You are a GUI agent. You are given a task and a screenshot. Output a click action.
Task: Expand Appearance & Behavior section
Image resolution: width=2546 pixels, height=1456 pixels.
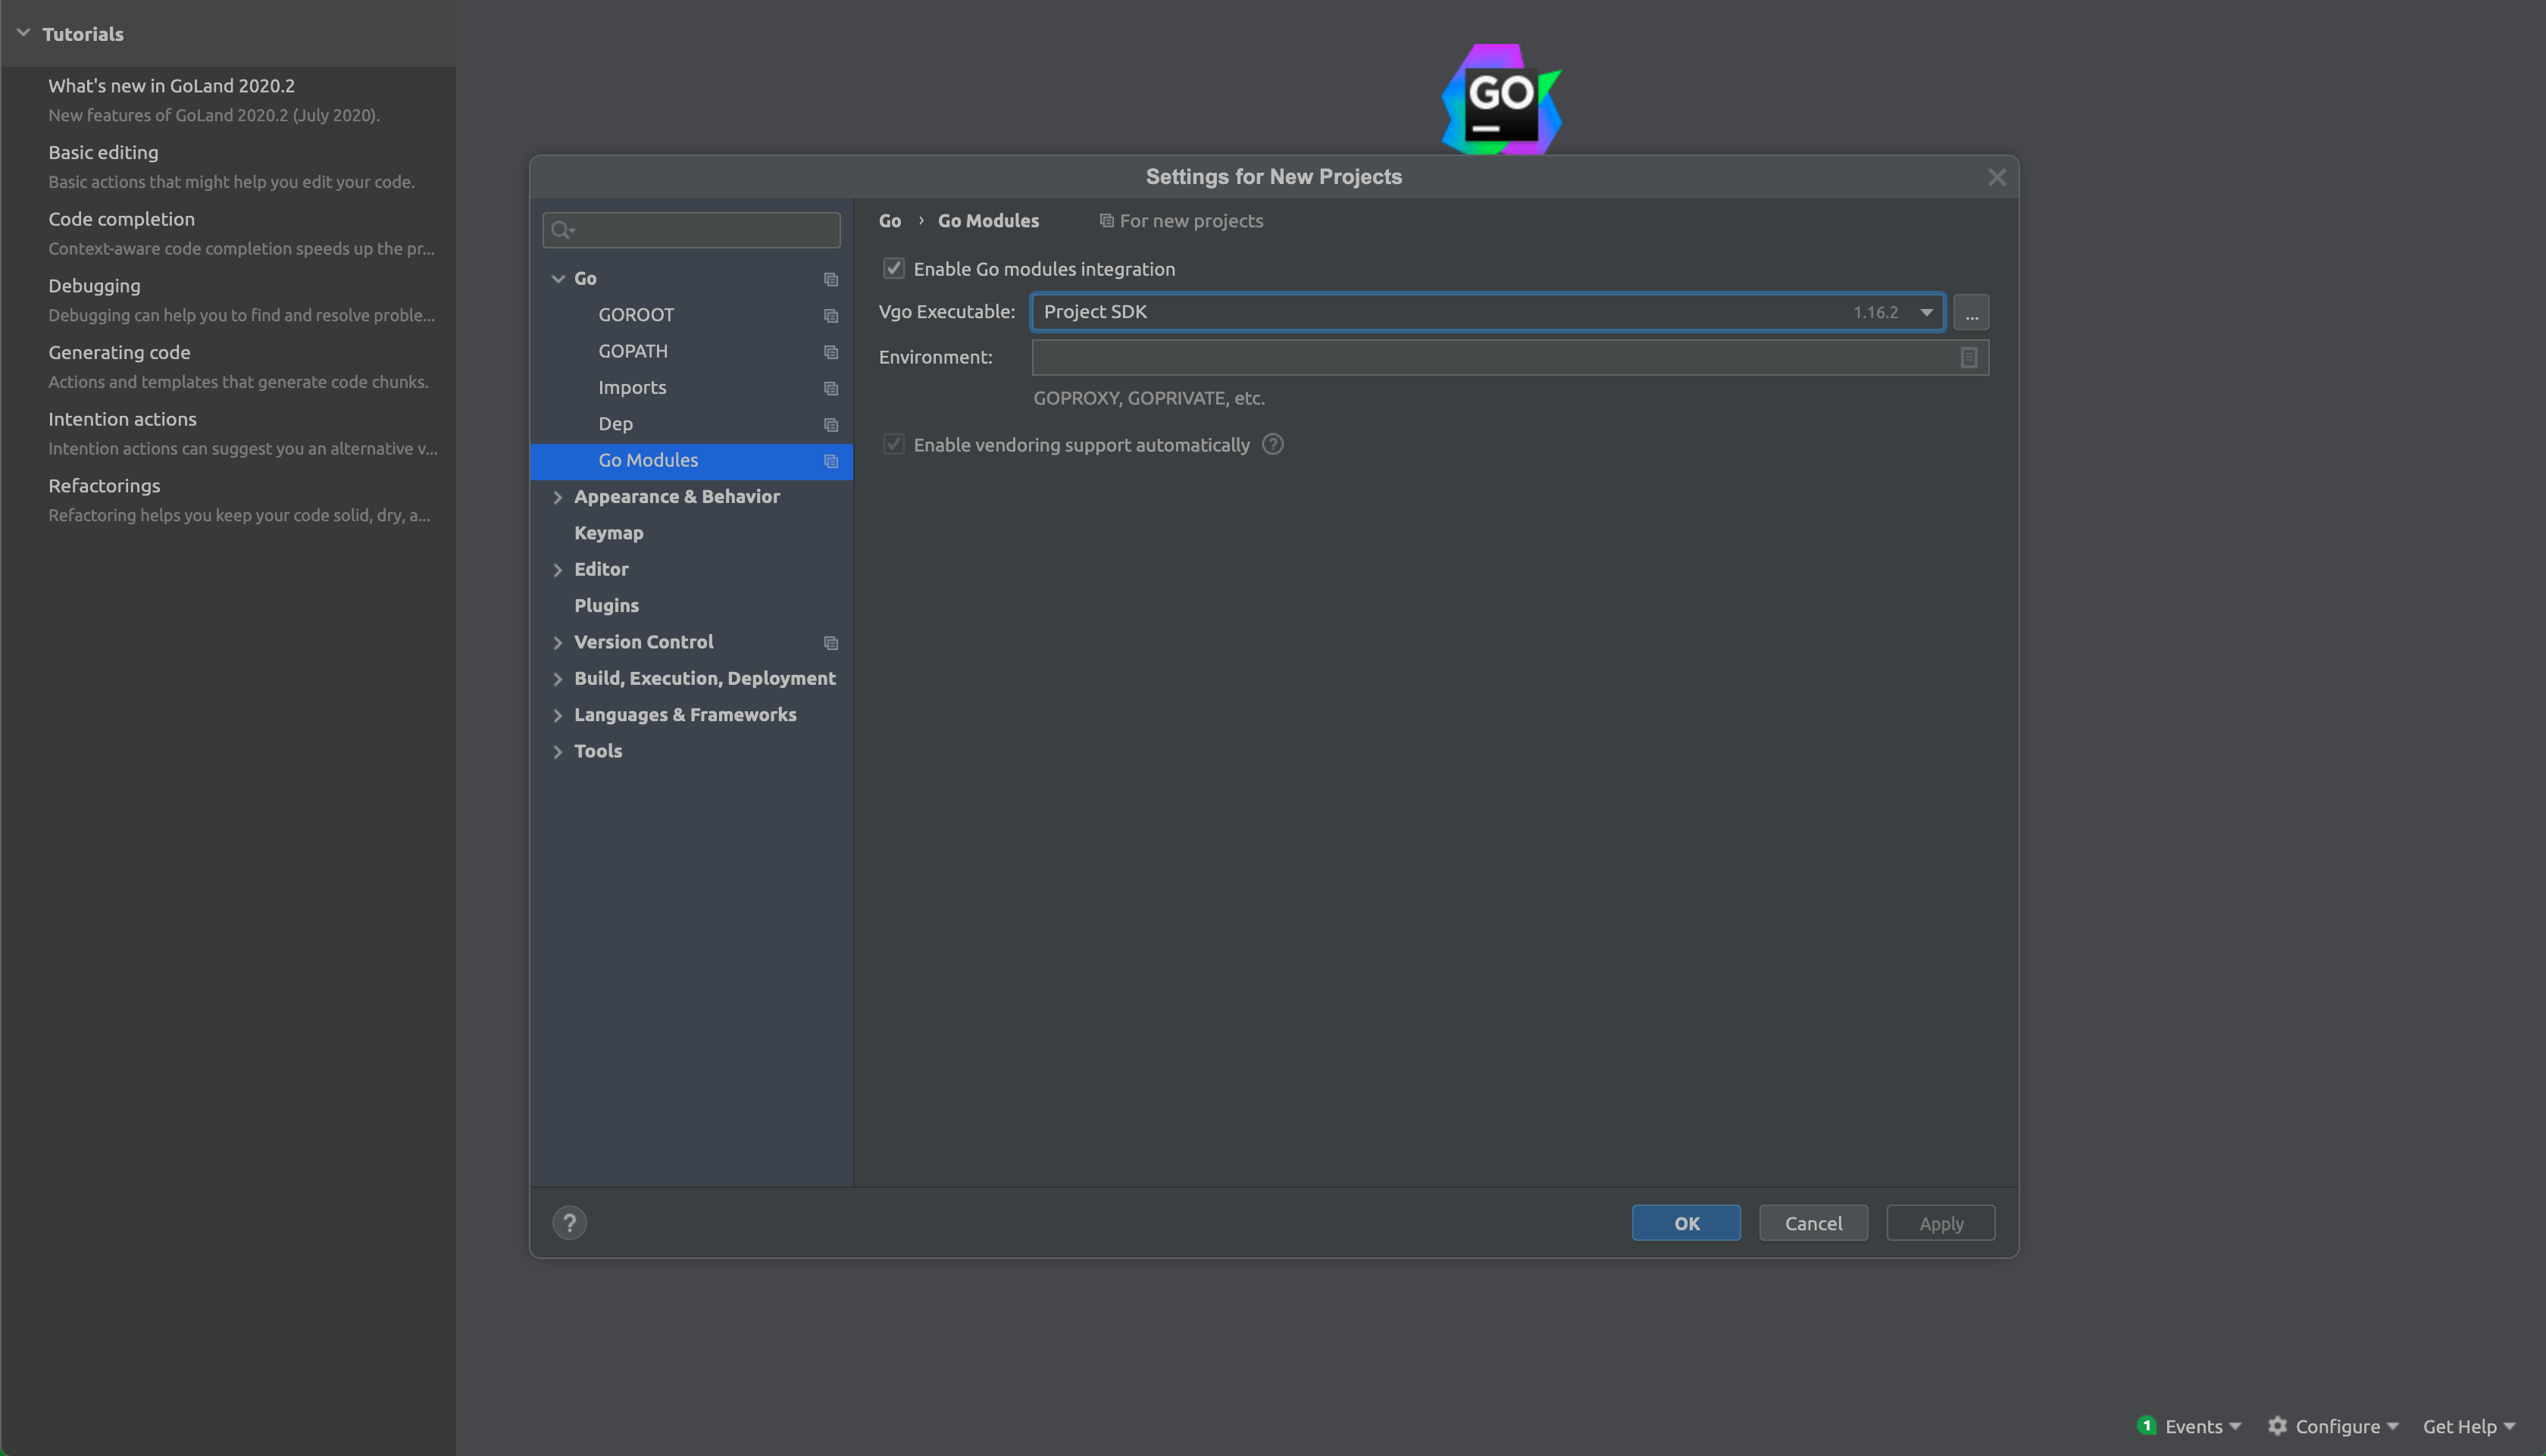coord(558,497)
